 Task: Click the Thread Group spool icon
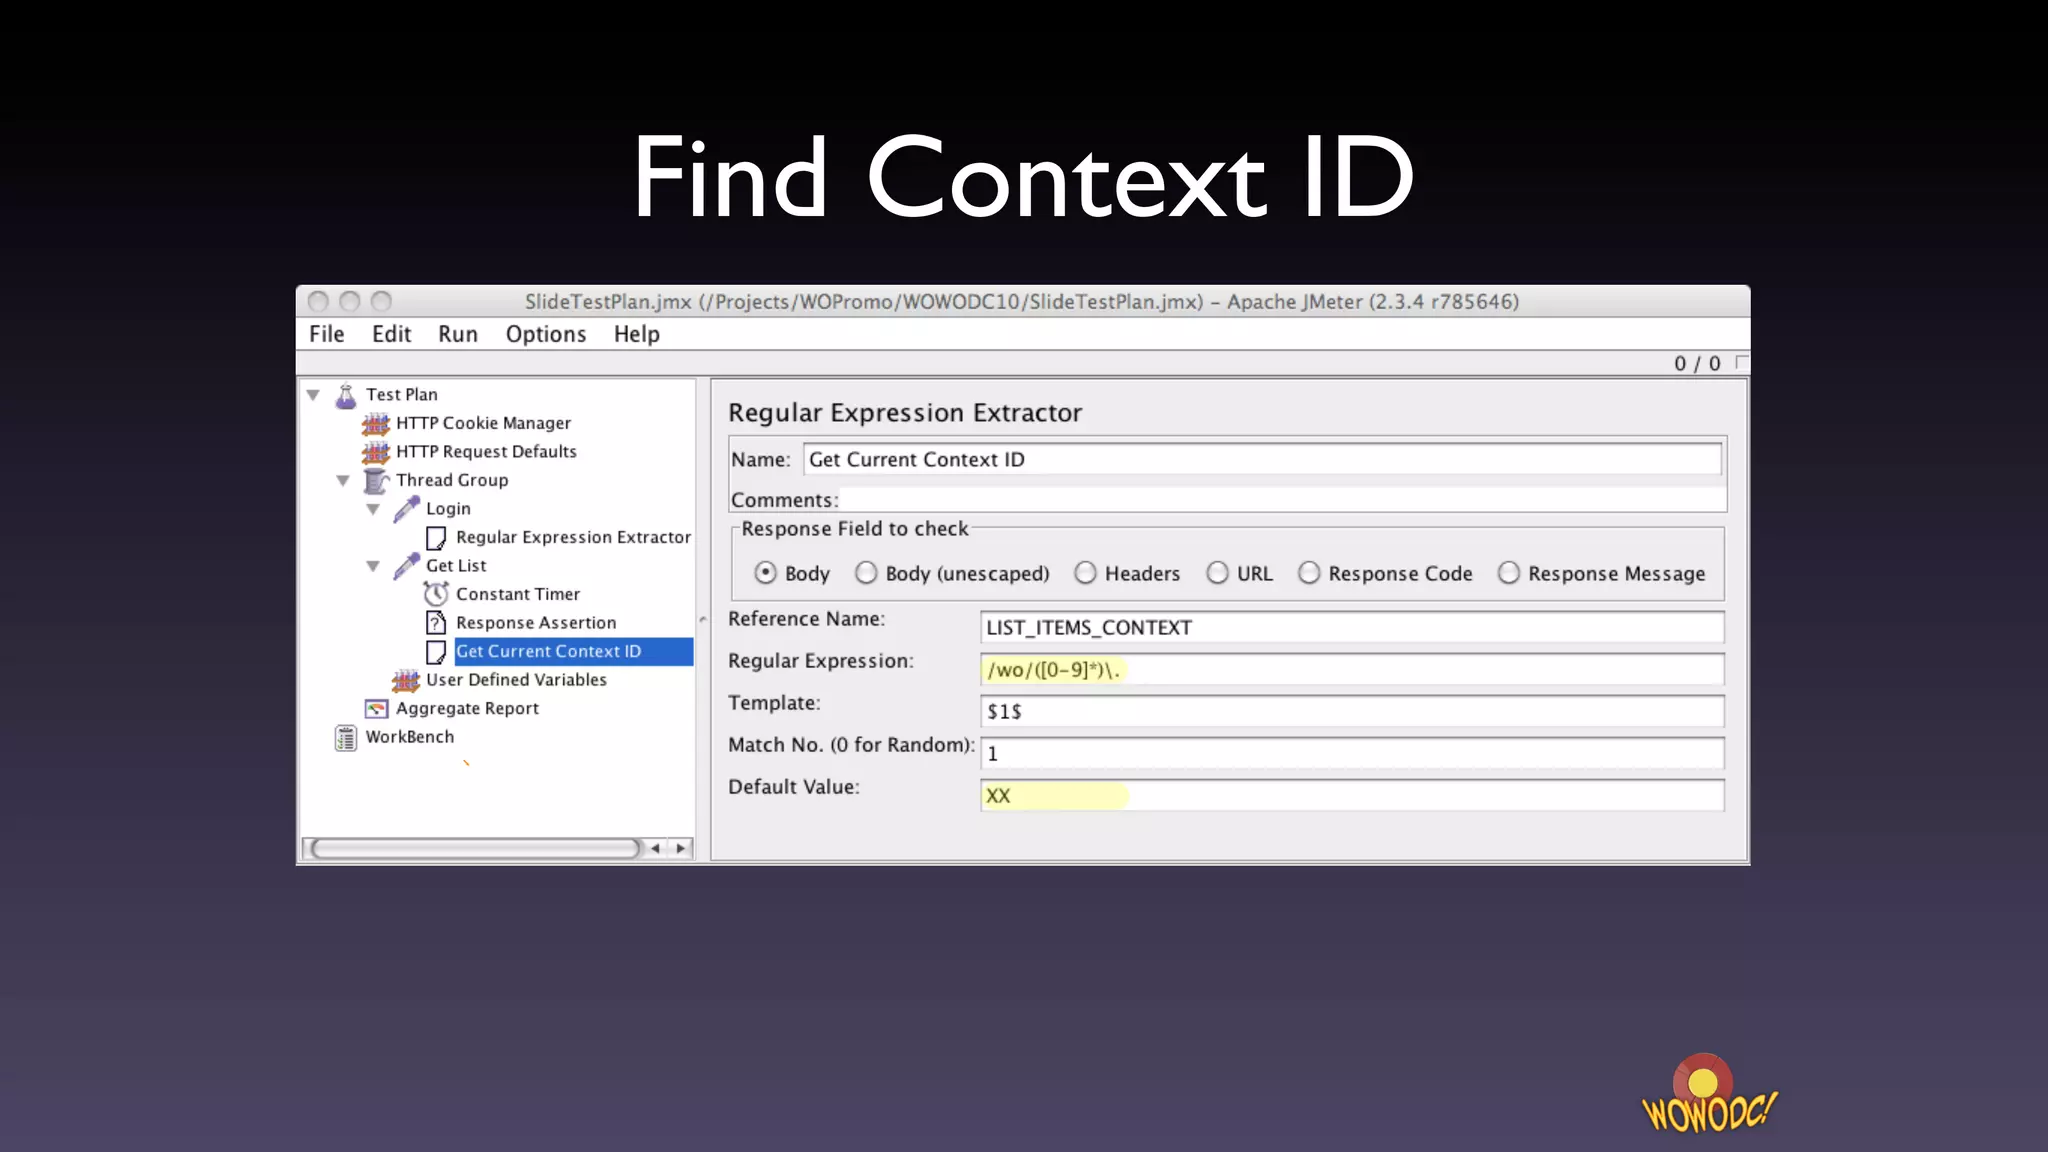[x=376, y=481]
